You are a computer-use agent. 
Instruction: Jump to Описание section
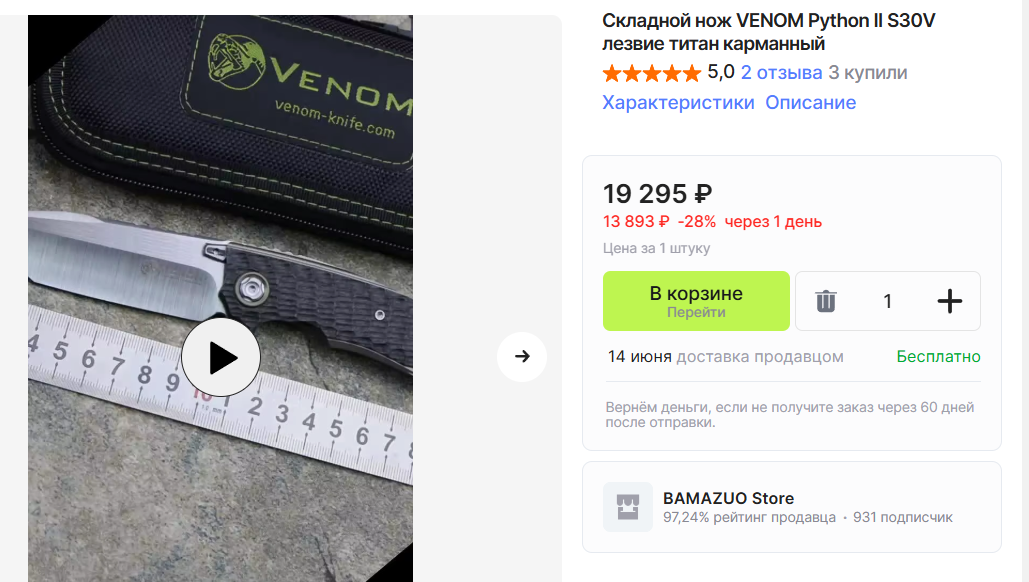810,102
